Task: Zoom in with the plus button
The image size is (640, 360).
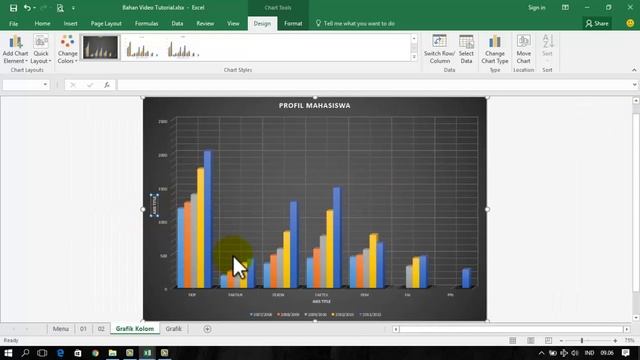Action: 615,340
